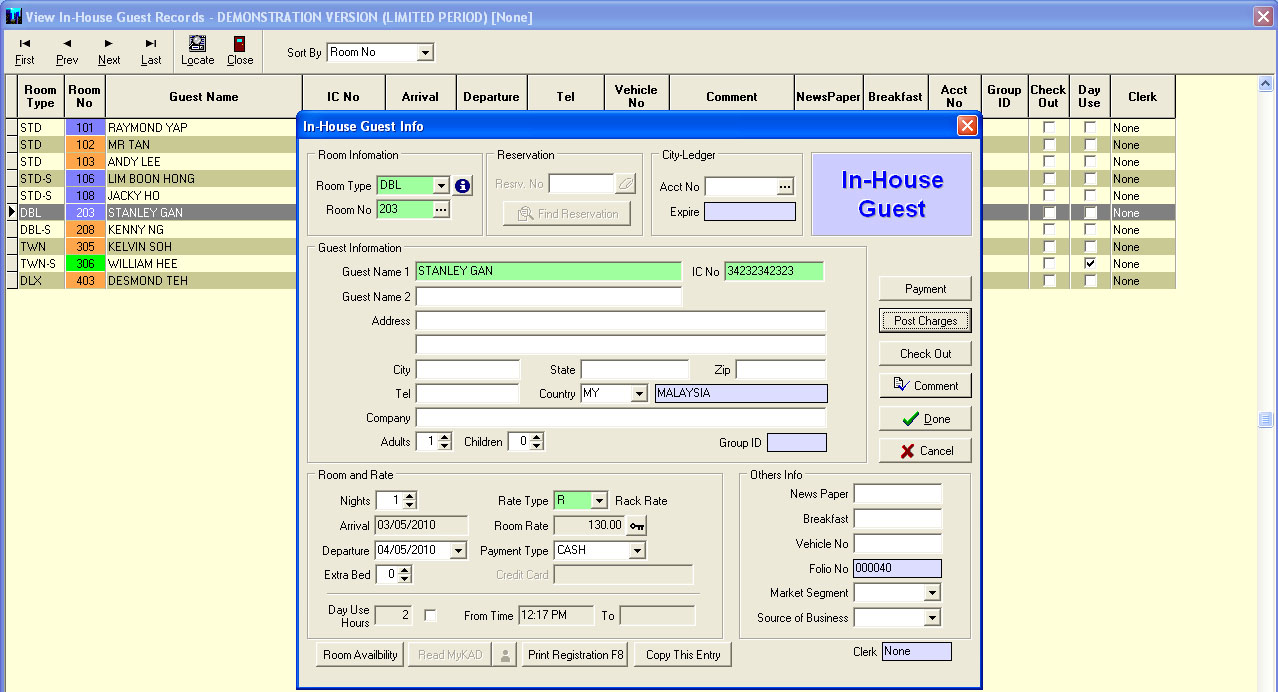Click the Guest Name 2 field
This screenshot has height=692, width=1278.
tap(549, 297)
